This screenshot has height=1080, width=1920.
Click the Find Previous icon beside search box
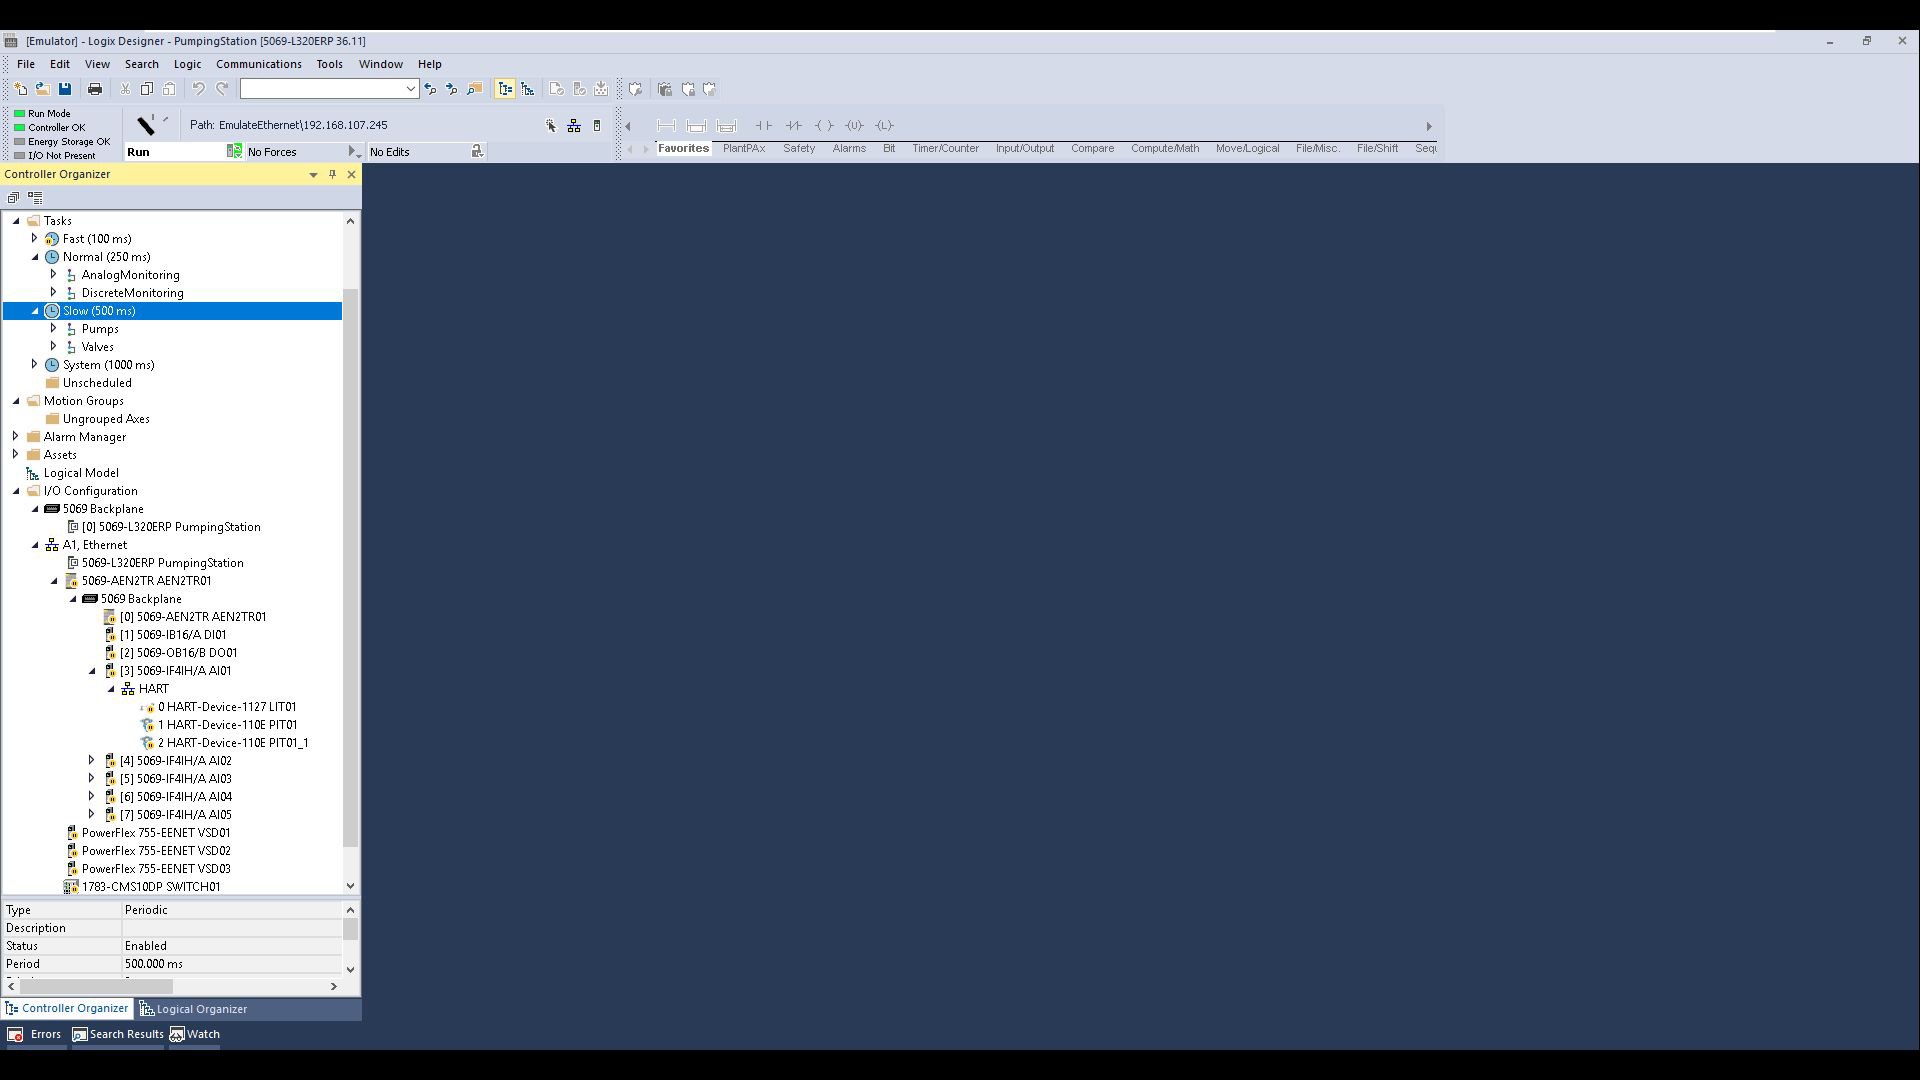[431, 89]
